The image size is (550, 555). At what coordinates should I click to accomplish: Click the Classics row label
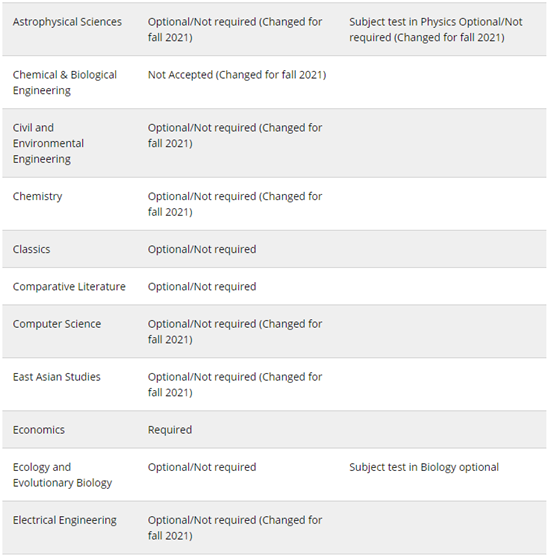31,250
